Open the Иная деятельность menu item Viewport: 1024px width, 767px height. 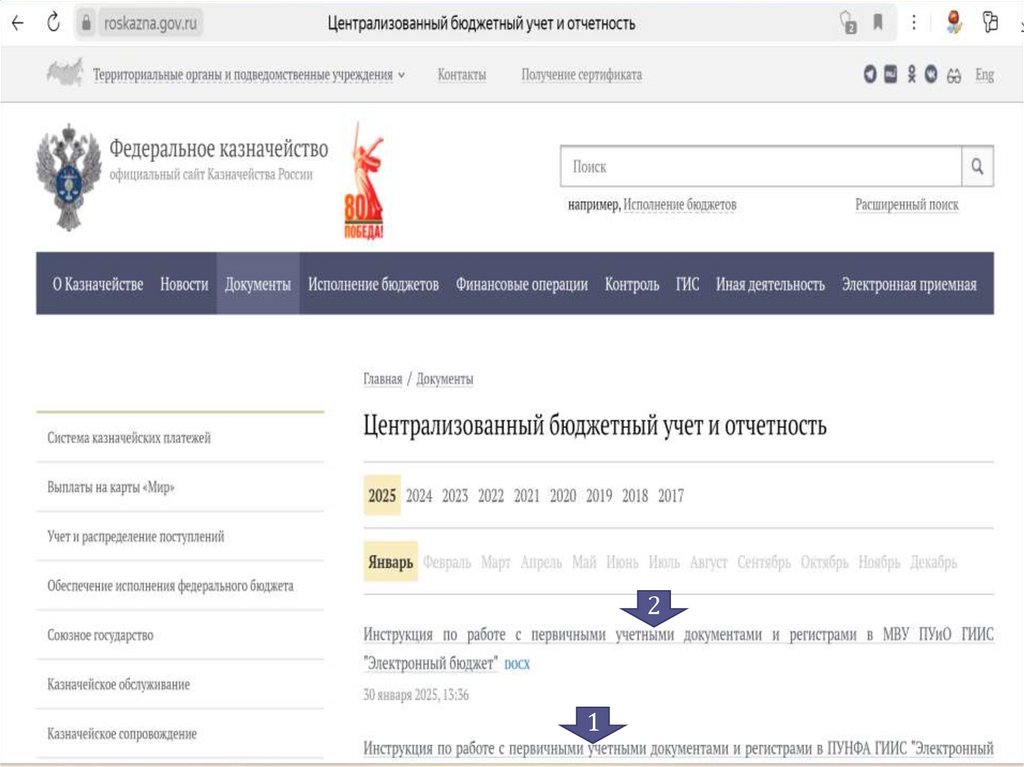pyautogui.click(x=770, y=284)
